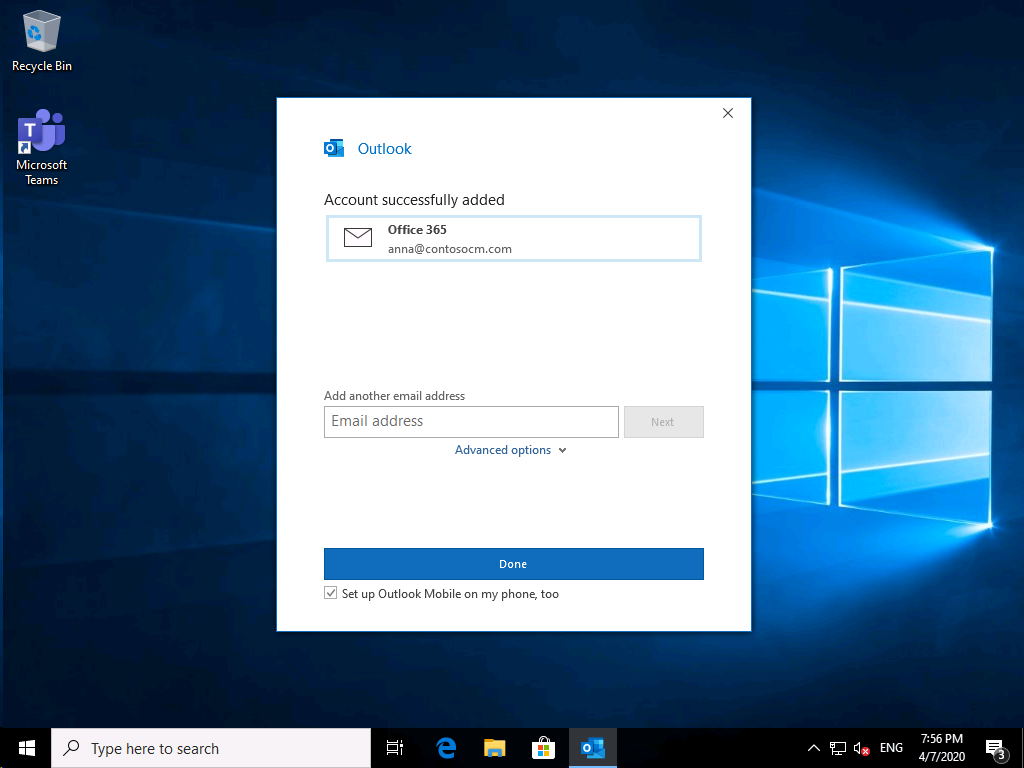Open Task View from the taskbar
The height and width of the screenshot is (768, 1024).
395,748
